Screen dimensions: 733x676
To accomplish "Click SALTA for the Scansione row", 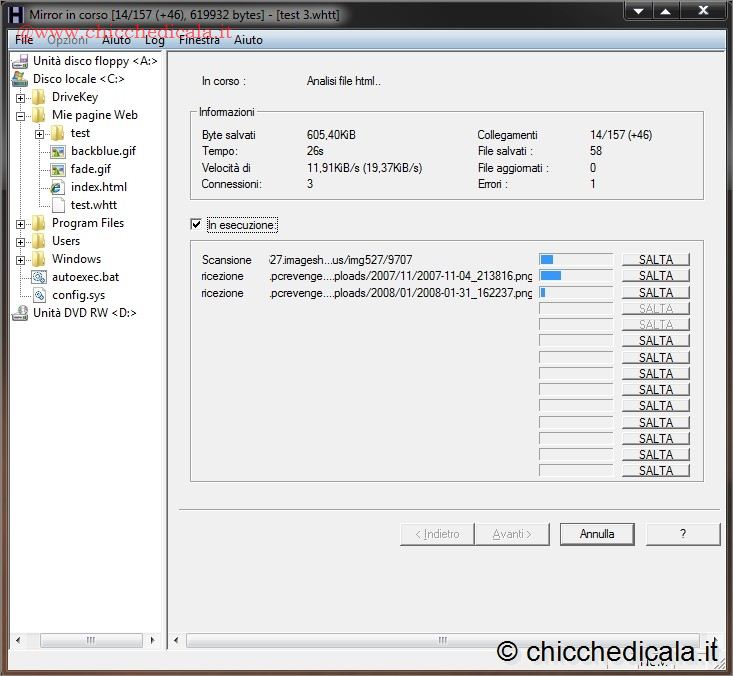I will (x=656, y=260).
